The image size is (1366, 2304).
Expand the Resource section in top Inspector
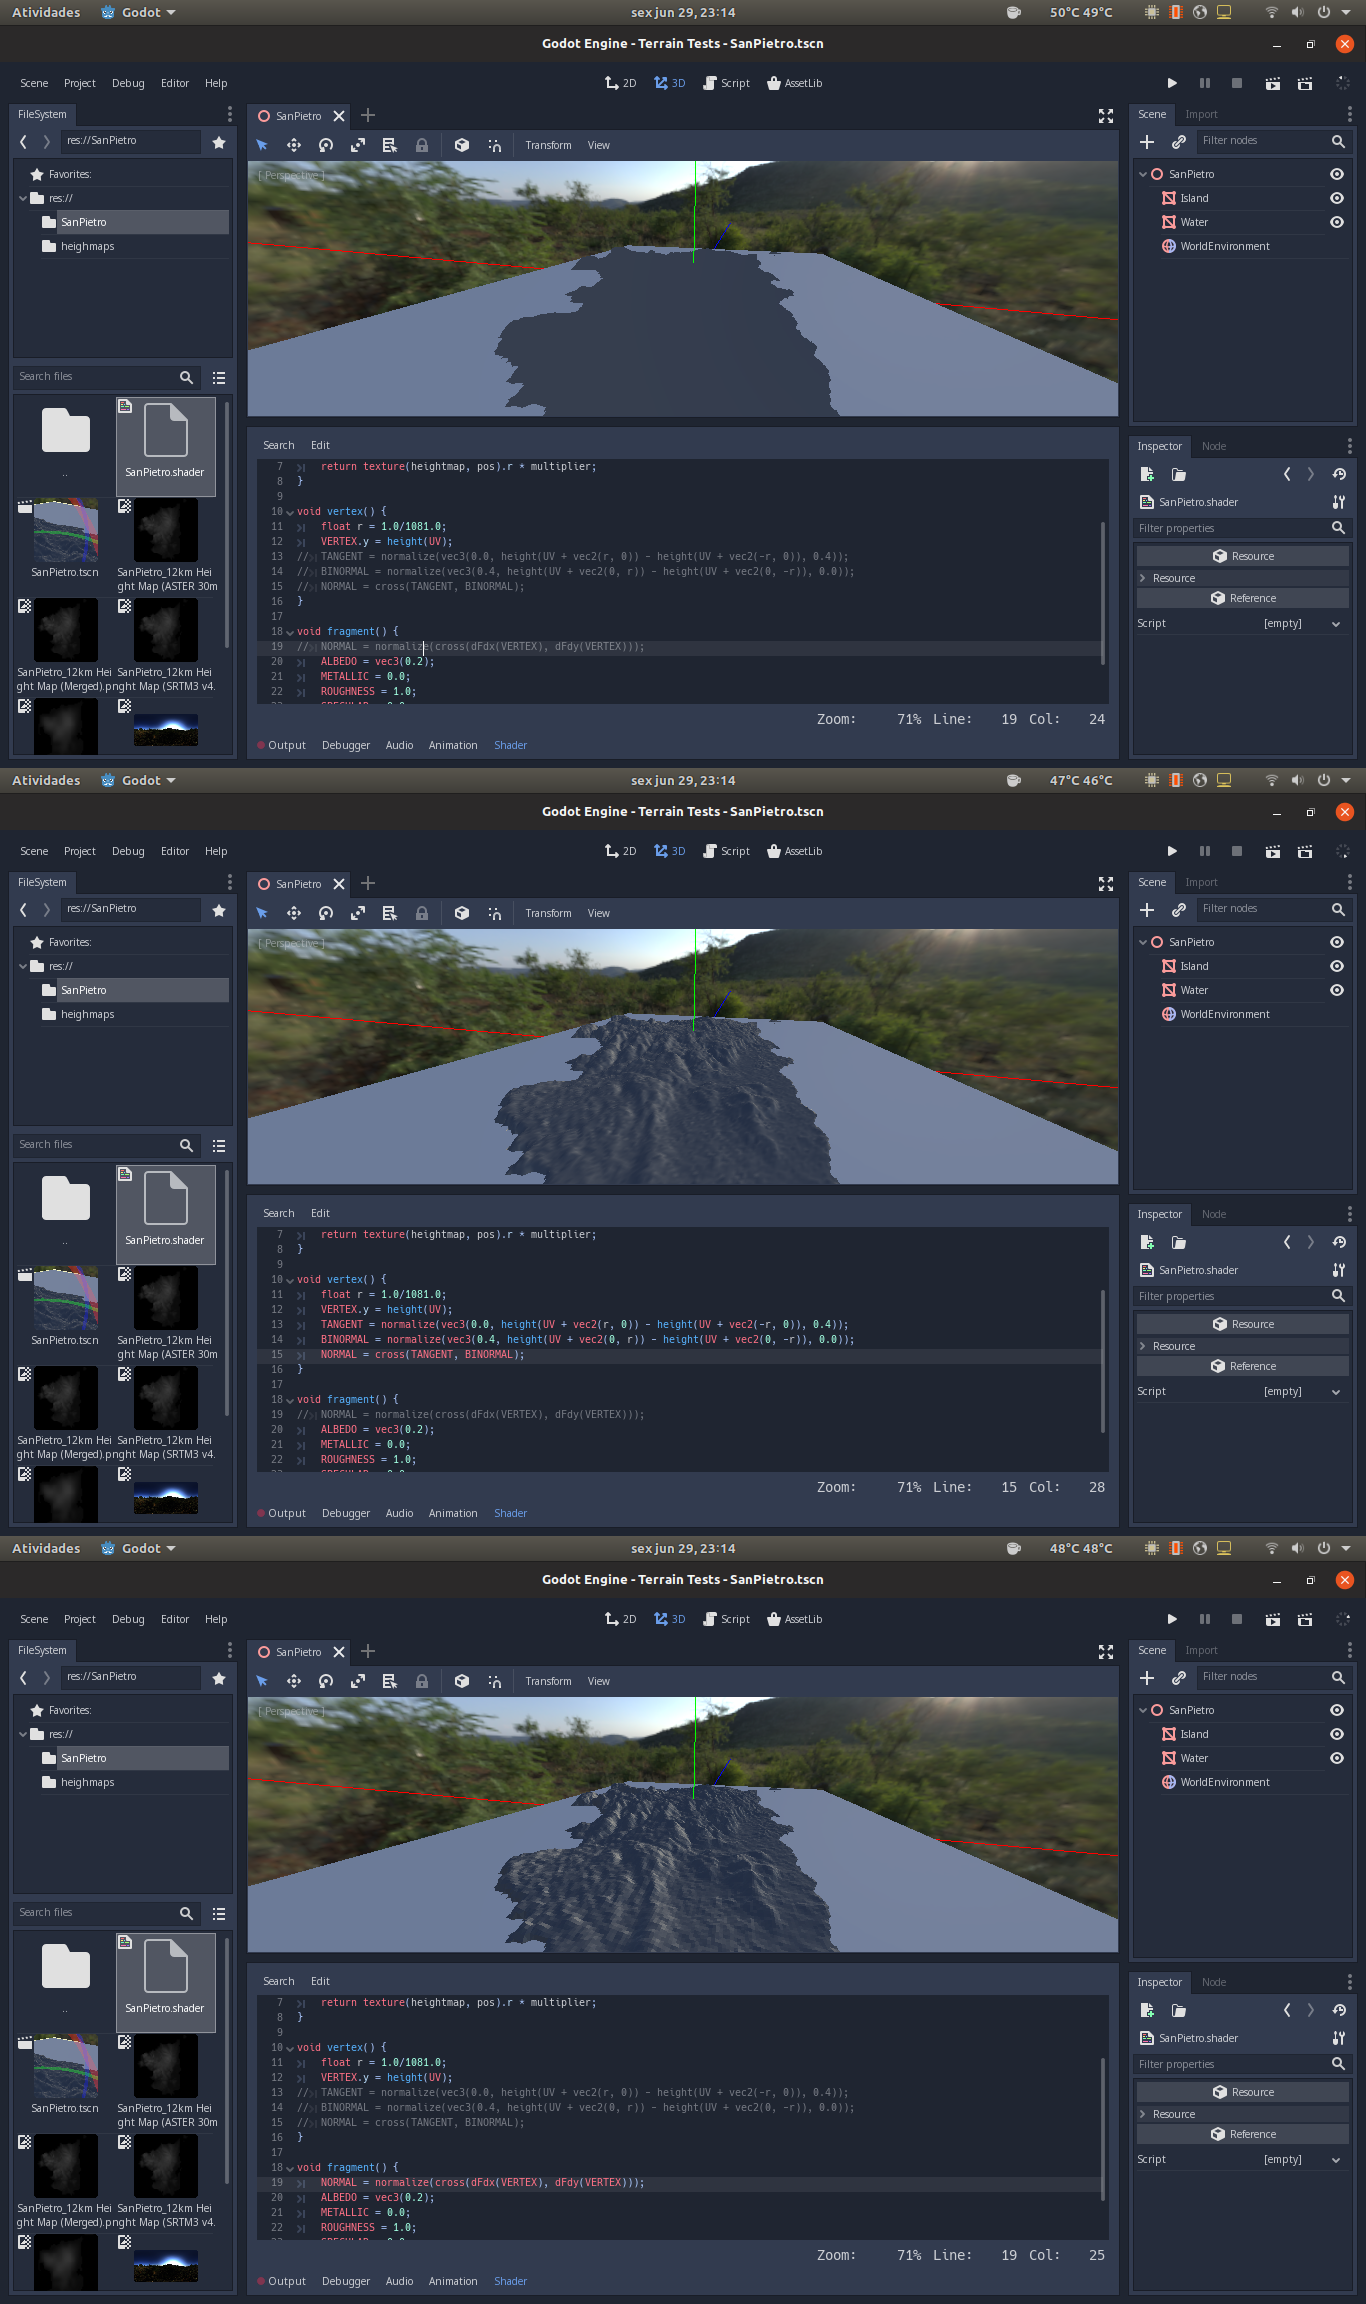(x=1242, y=578)
